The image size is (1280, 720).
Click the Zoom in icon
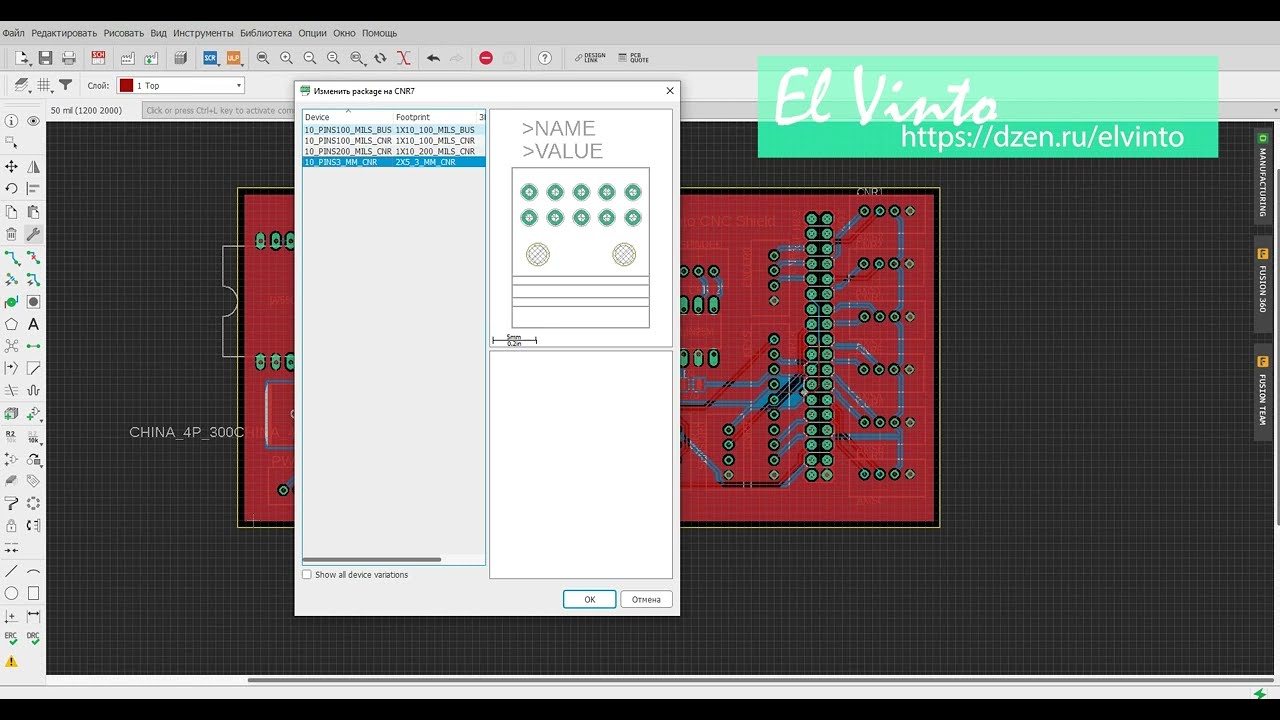286,58
